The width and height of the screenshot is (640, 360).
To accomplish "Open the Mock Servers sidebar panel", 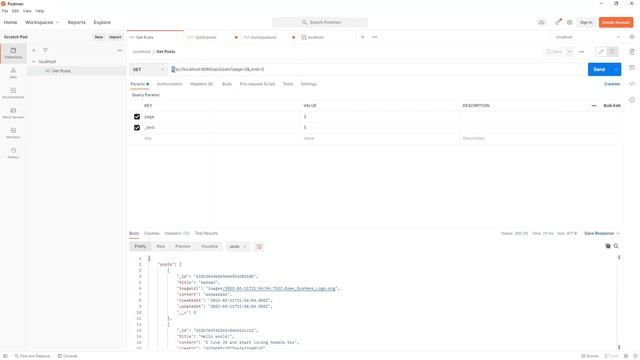I will (x=13, y=113).
